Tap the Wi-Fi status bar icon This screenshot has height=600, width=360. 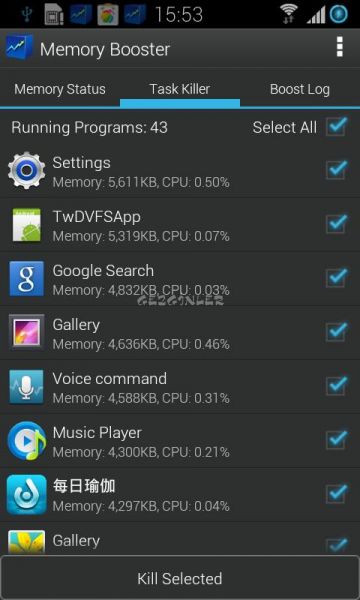[x=289, y=14]
